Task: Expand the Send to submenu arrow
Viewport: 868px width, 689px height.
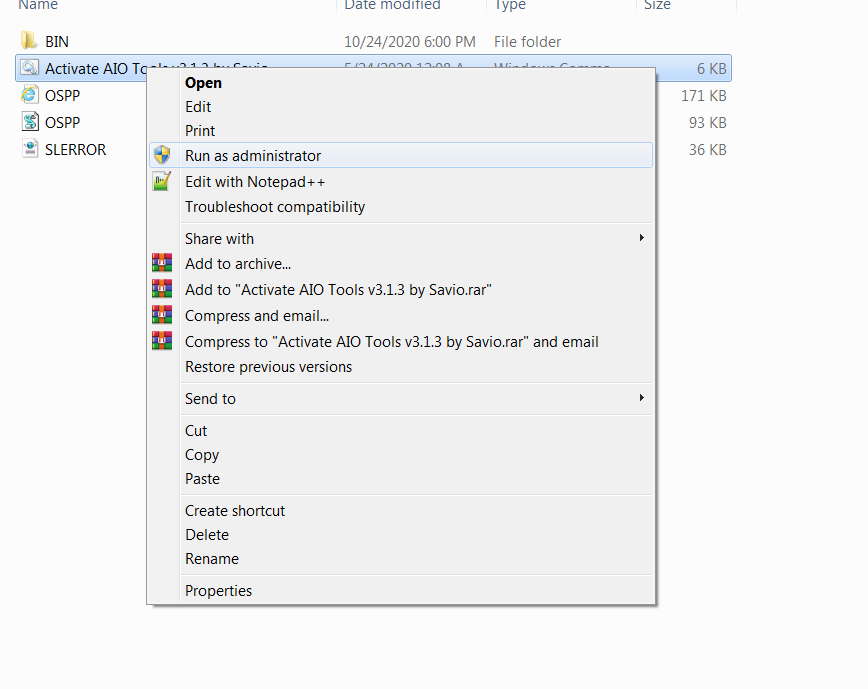Action: point(641,398)
